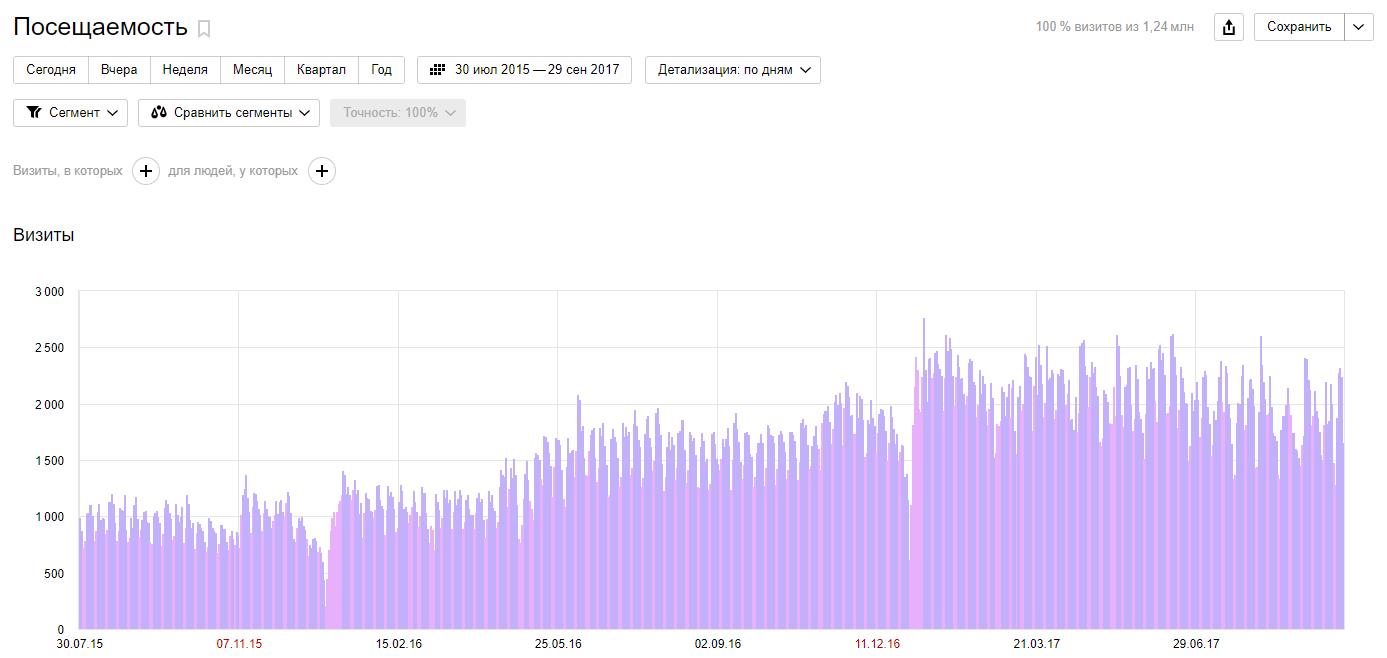Screen dimensions: 1387x658
Task: Click the Сохранить button
Action: tap(1299, 27)
